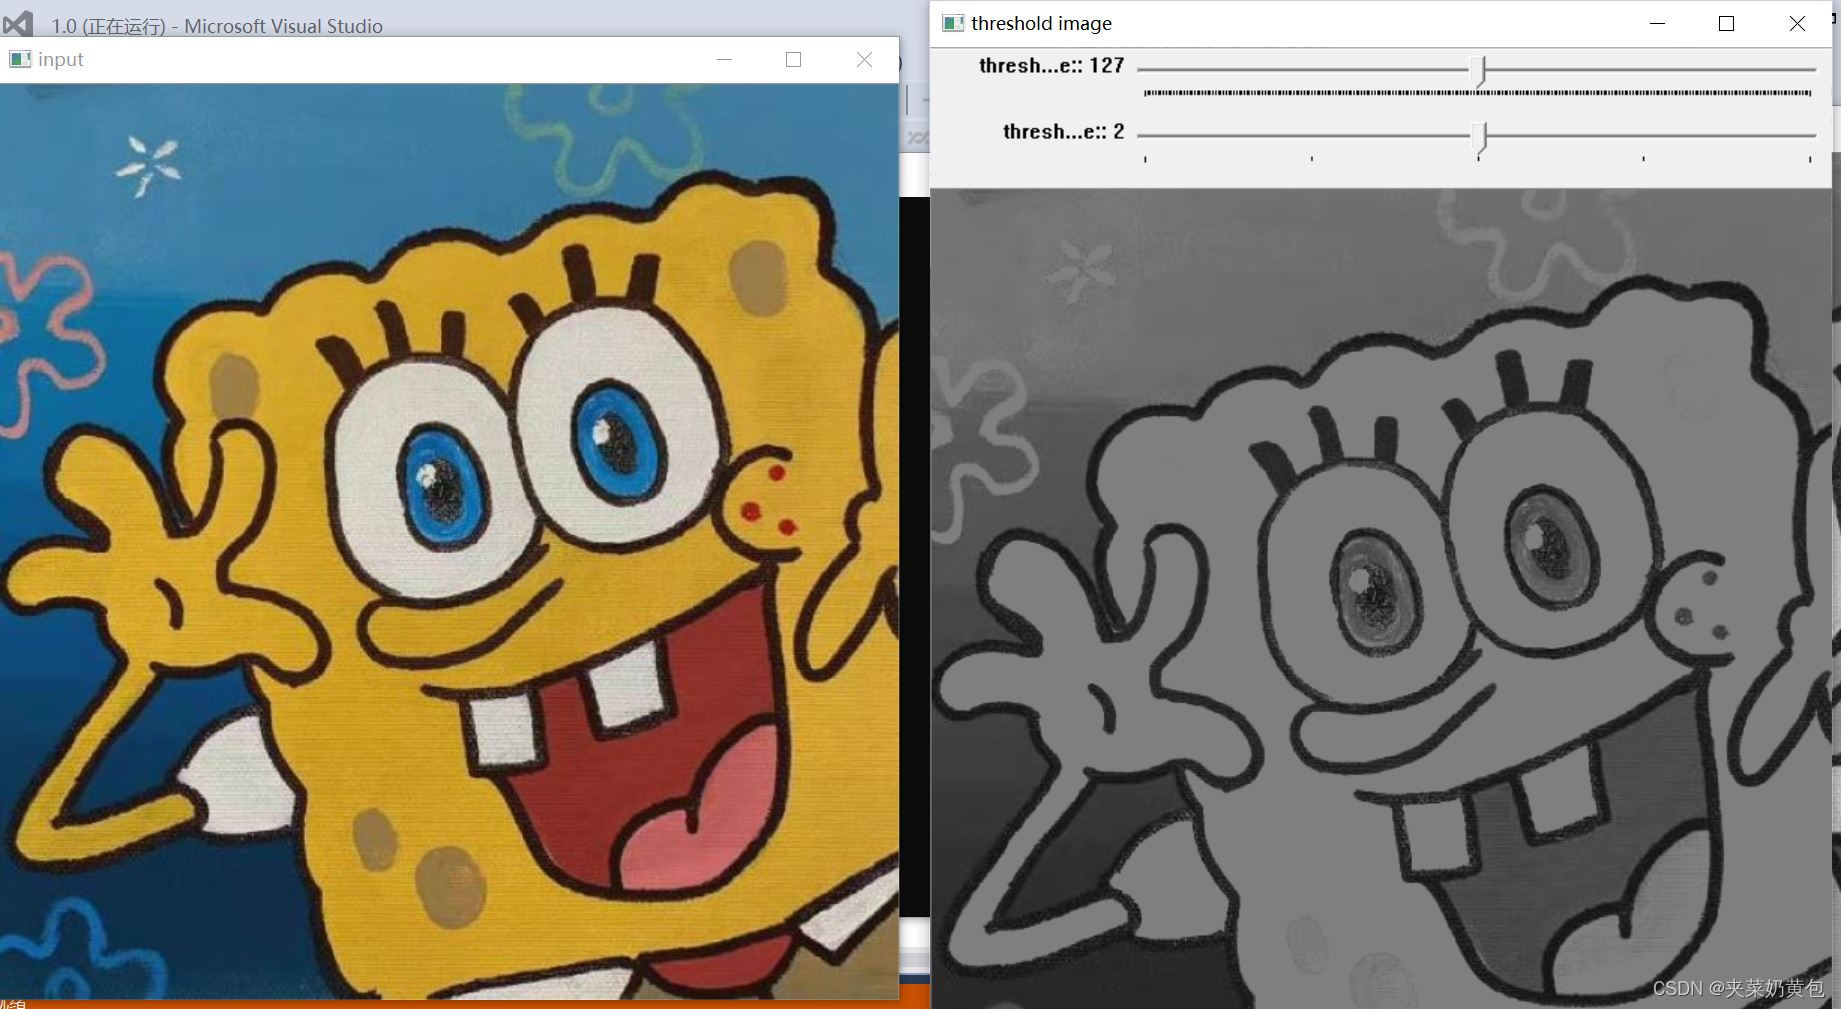
Task: Maximize the input window
Action: tap(793, 60)
